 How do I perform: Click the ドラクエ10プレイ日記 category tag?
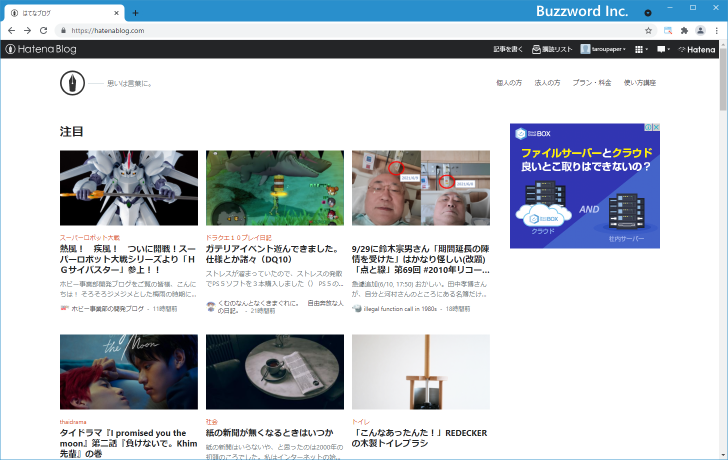(239, 238)
